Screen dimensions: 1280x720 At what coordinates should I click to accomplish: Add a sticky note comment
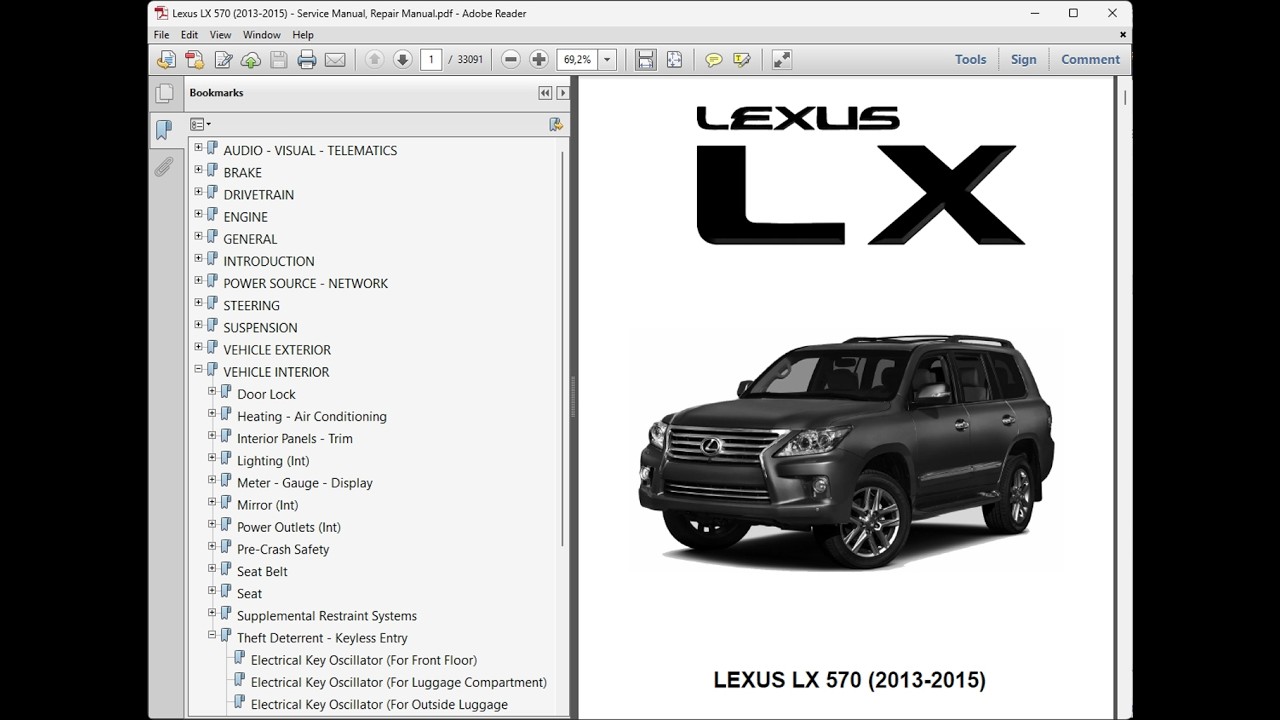coord(713,60)
